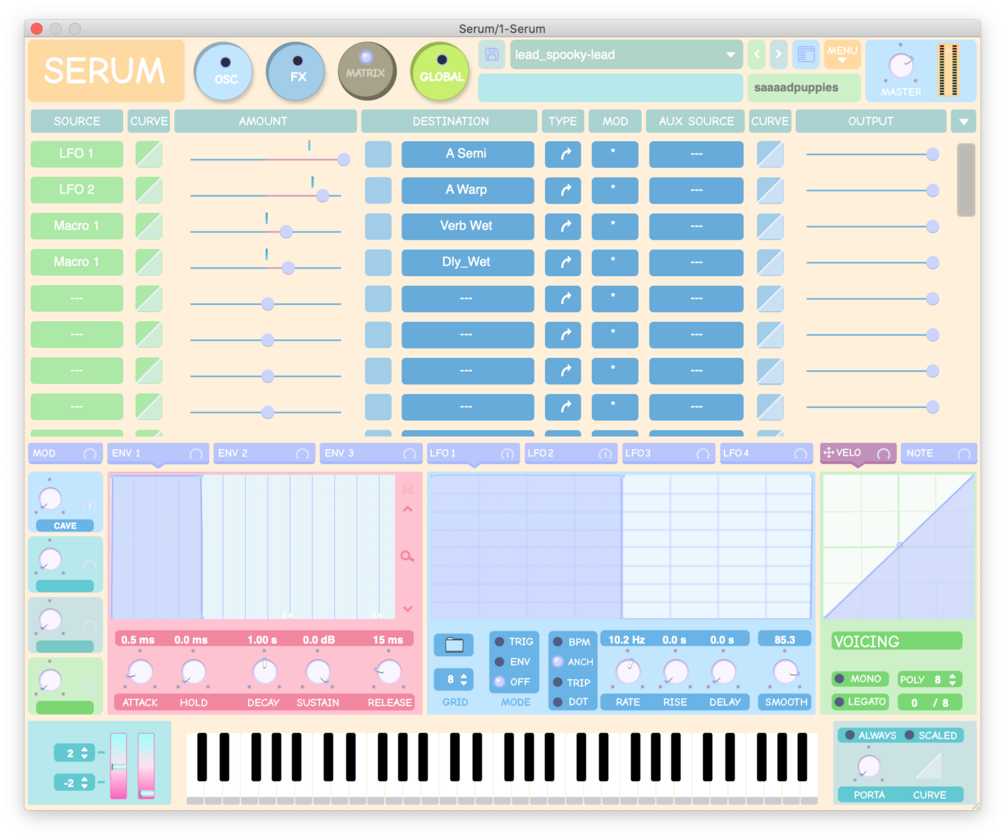Click the LFO 1 row curve icon
This screenshot has height=839, width=1005.
(149, 154)
